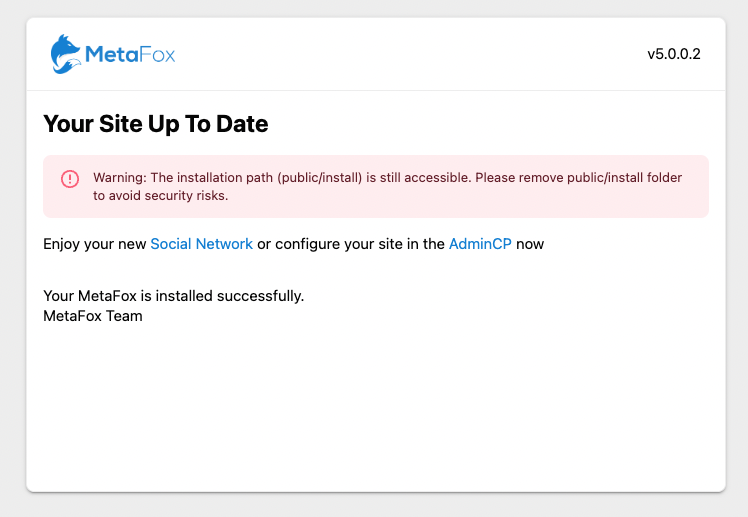
Task: Click "to avoid security risks." warning line
Action: pos(160,196)
